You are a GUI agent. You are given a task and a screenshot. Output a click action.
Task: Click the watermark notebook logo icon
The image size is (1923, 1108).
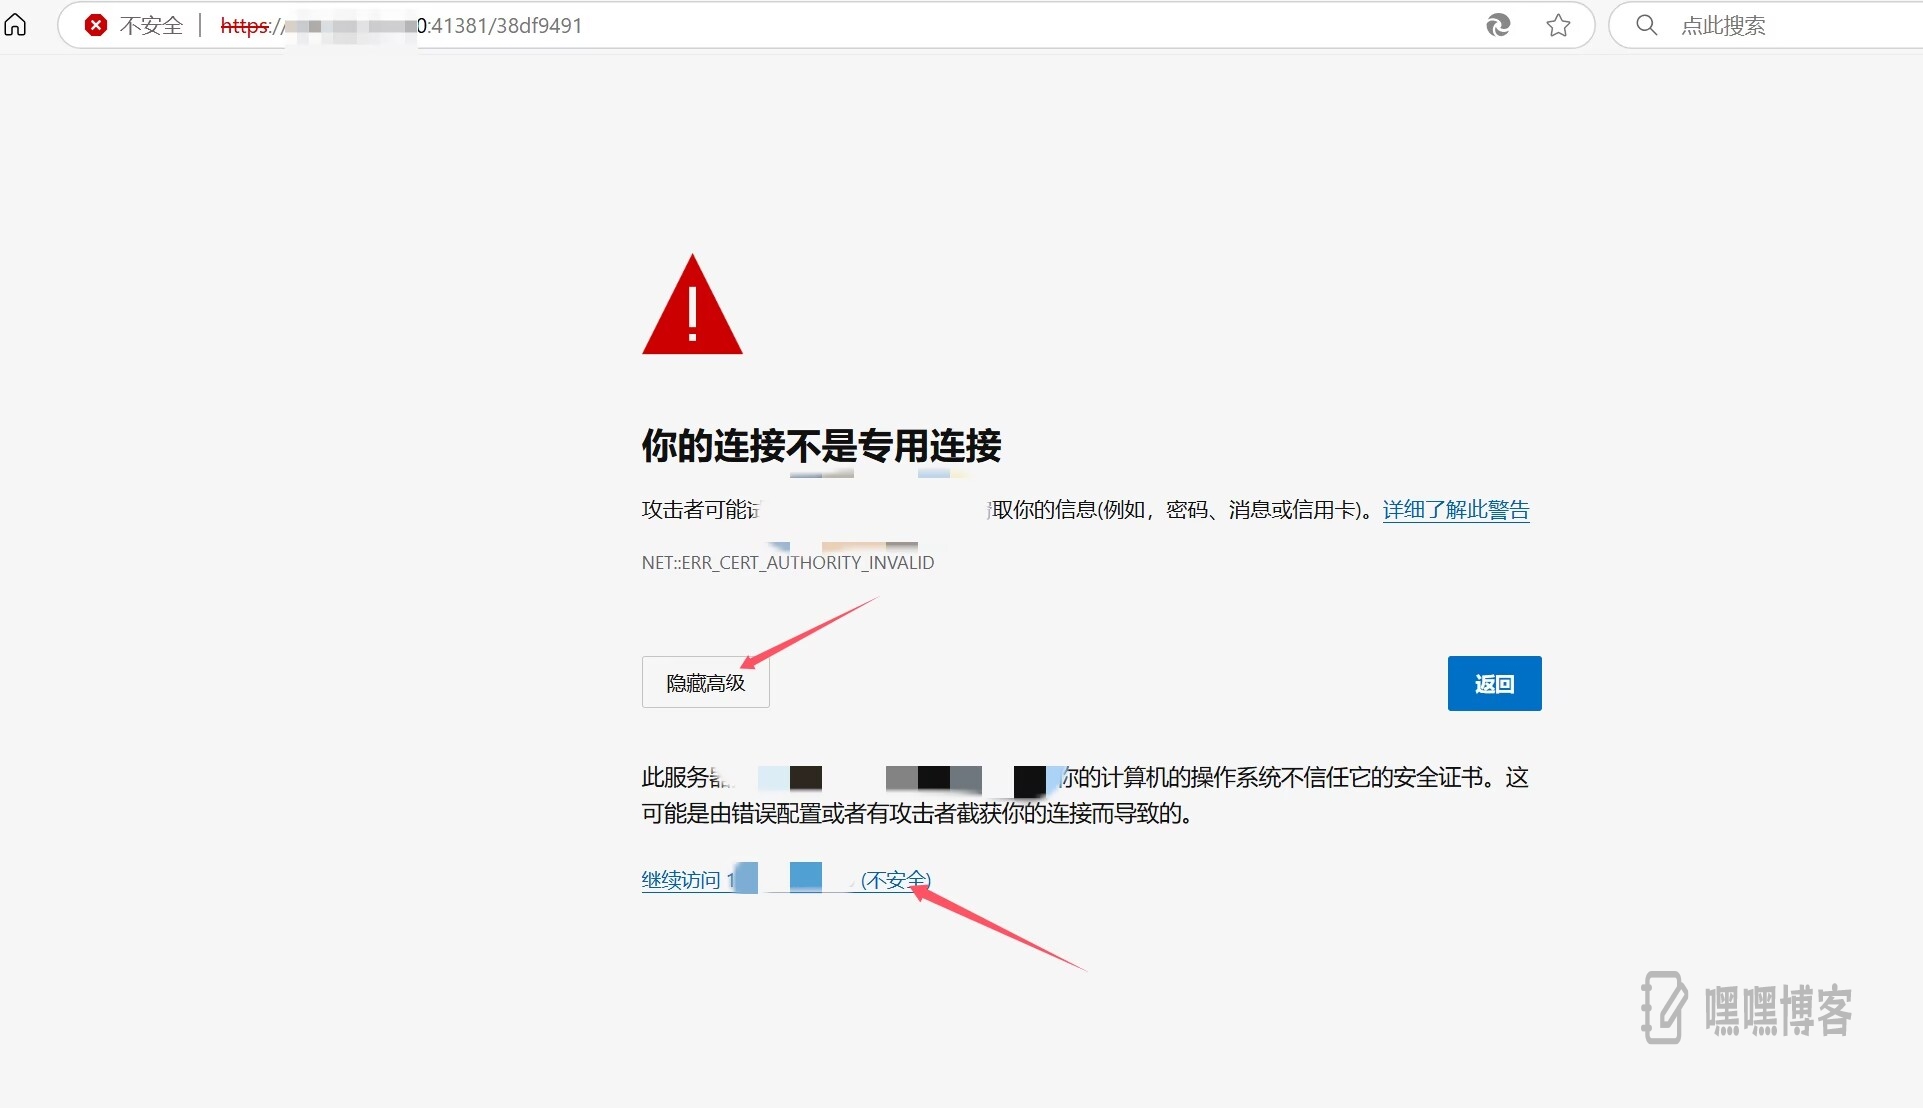1664,1007
